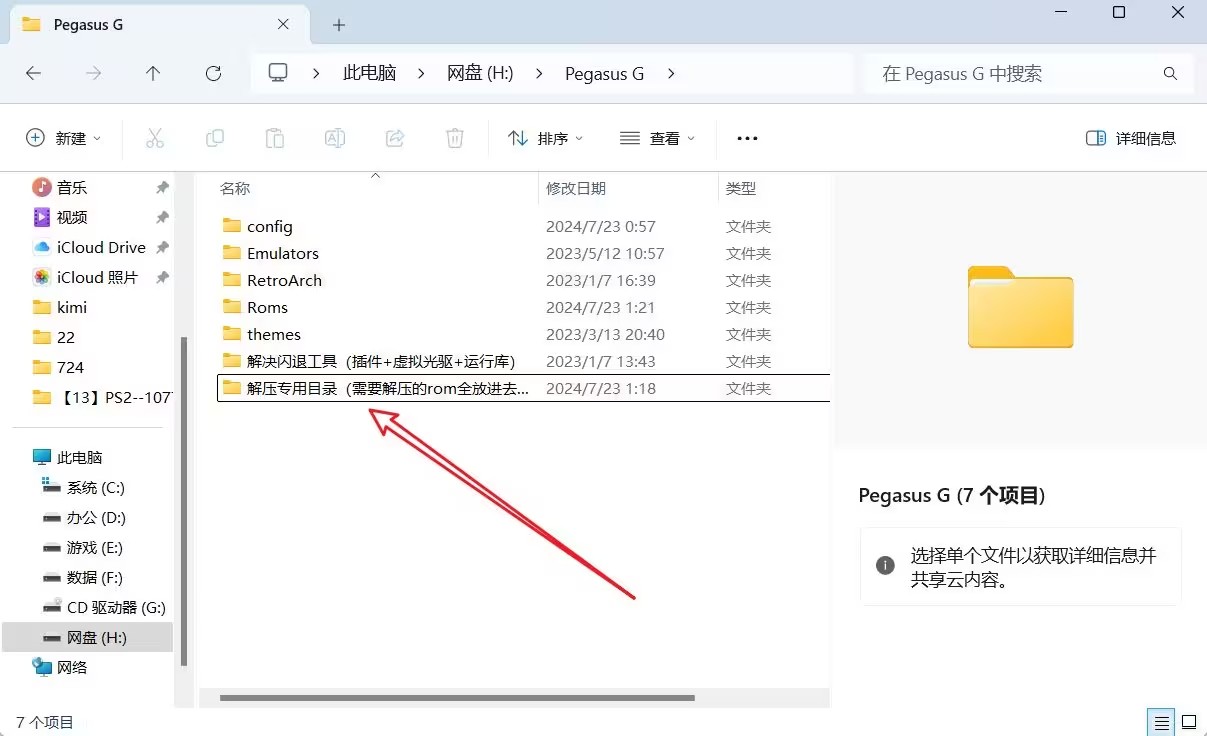Click the Paste icon
The width and height of the screenshot is (1207, 736).
pyautogui.click(x=274, y=138)
